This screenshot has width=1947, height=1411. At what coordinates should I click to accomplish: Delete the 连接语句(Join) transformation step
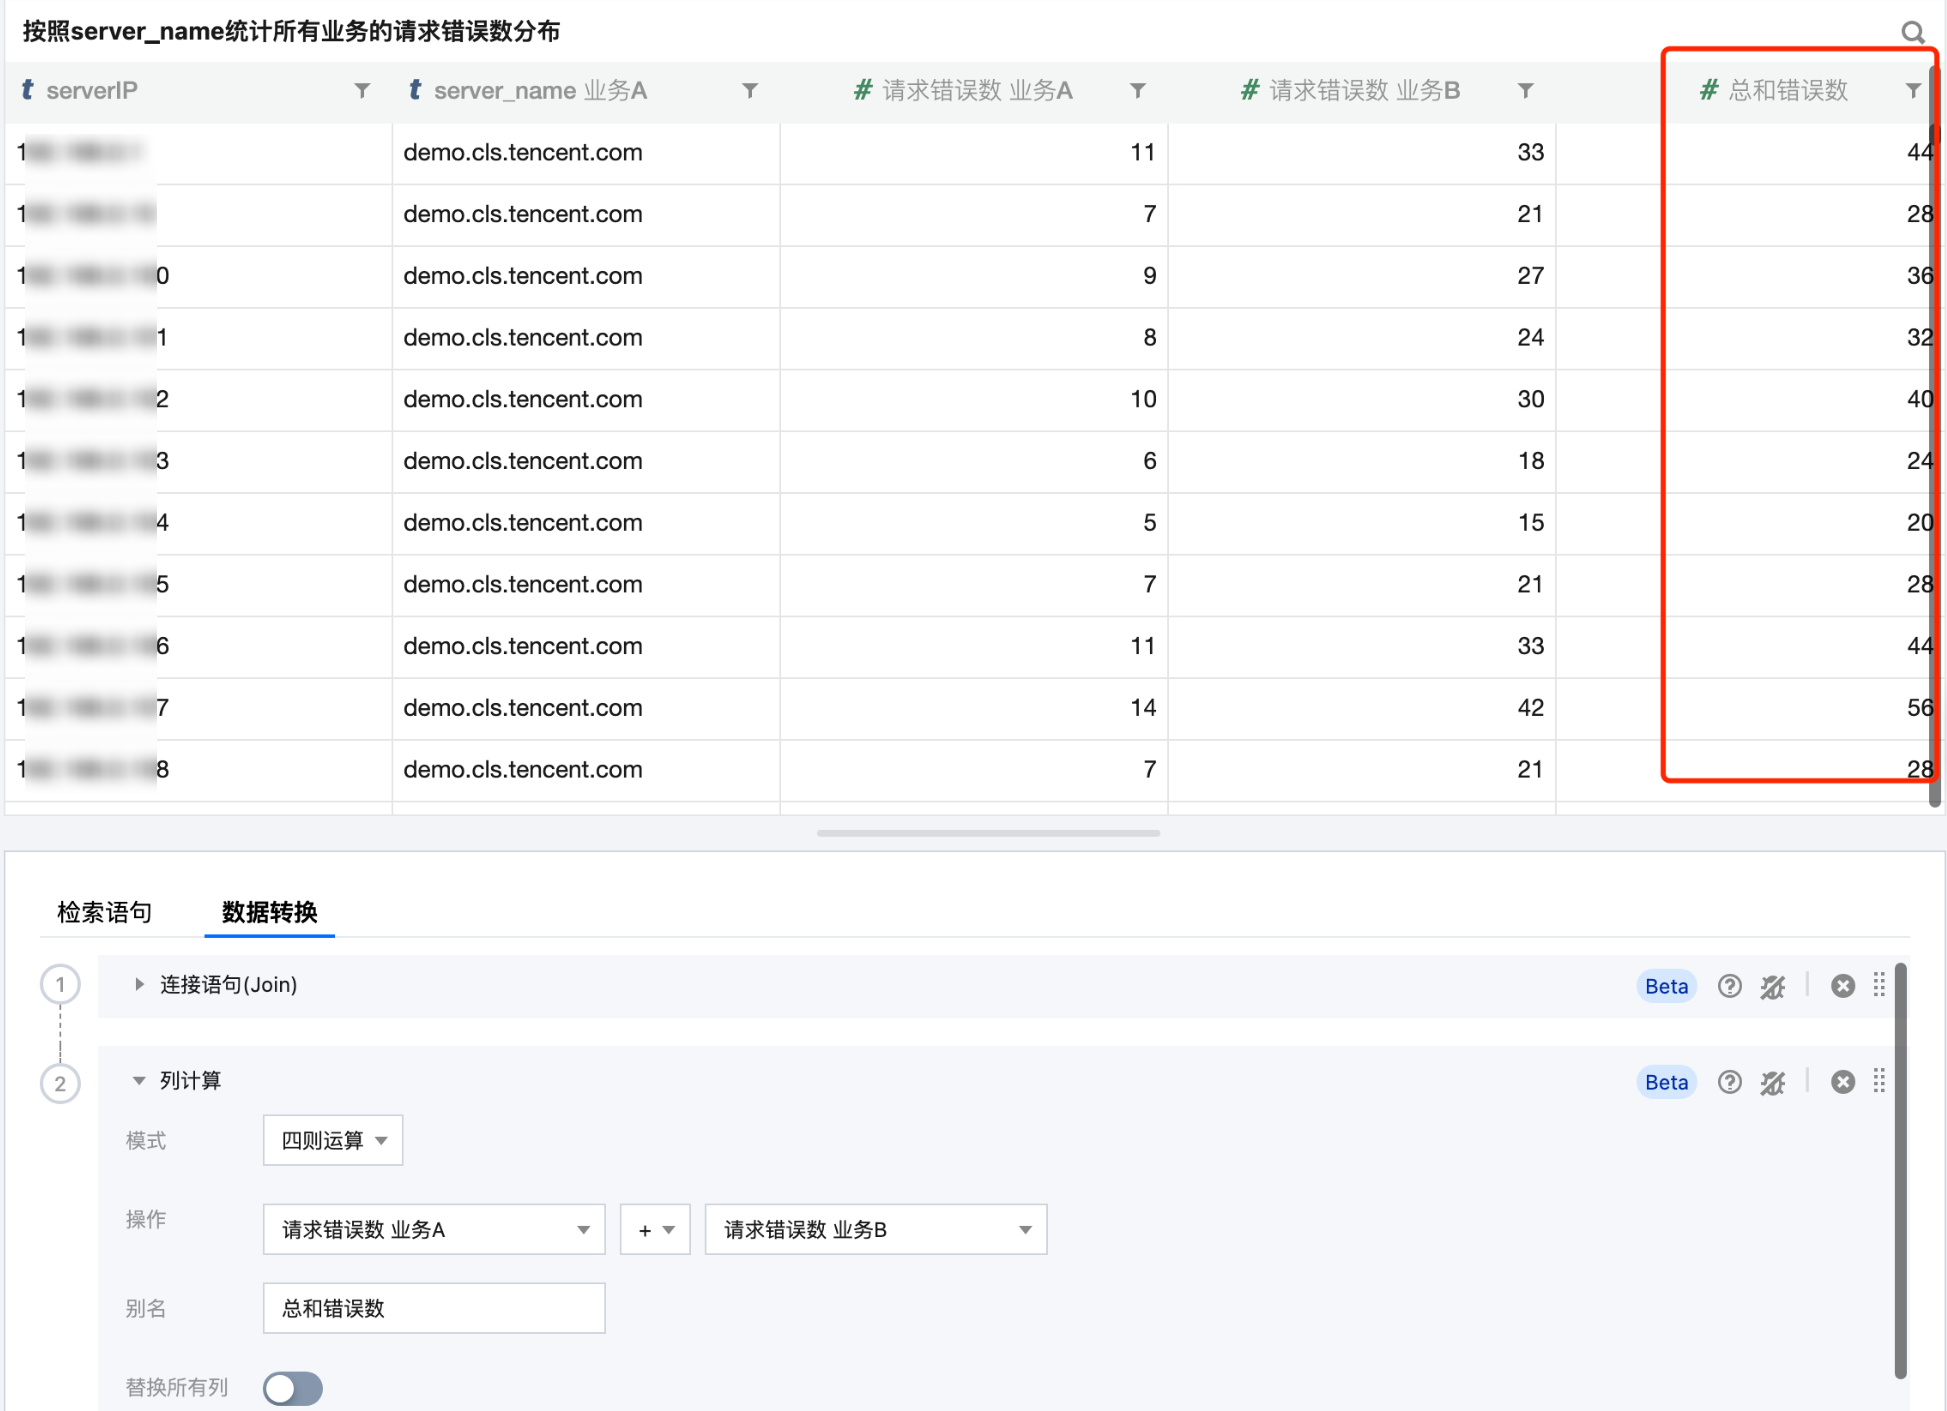click(x=1842, y=986)
